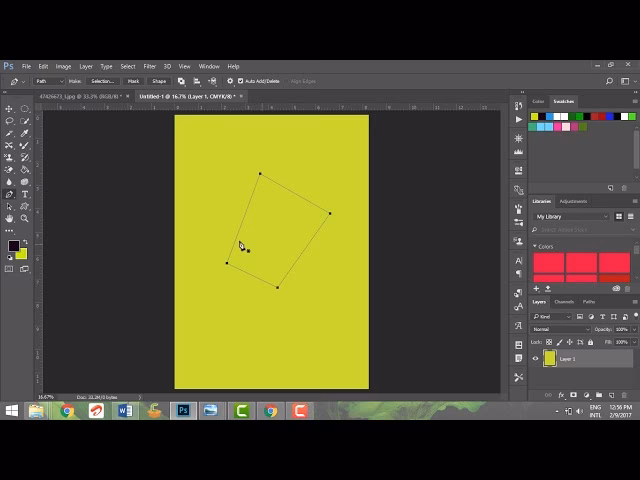Click the foreground color swatch
Viewport: 640px width, 480px height.
click(x=14, y=246)
